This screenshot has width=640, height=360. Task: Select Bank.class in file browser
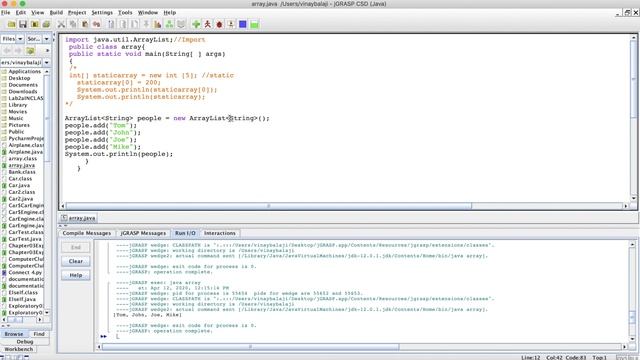(x=22, y=172)
